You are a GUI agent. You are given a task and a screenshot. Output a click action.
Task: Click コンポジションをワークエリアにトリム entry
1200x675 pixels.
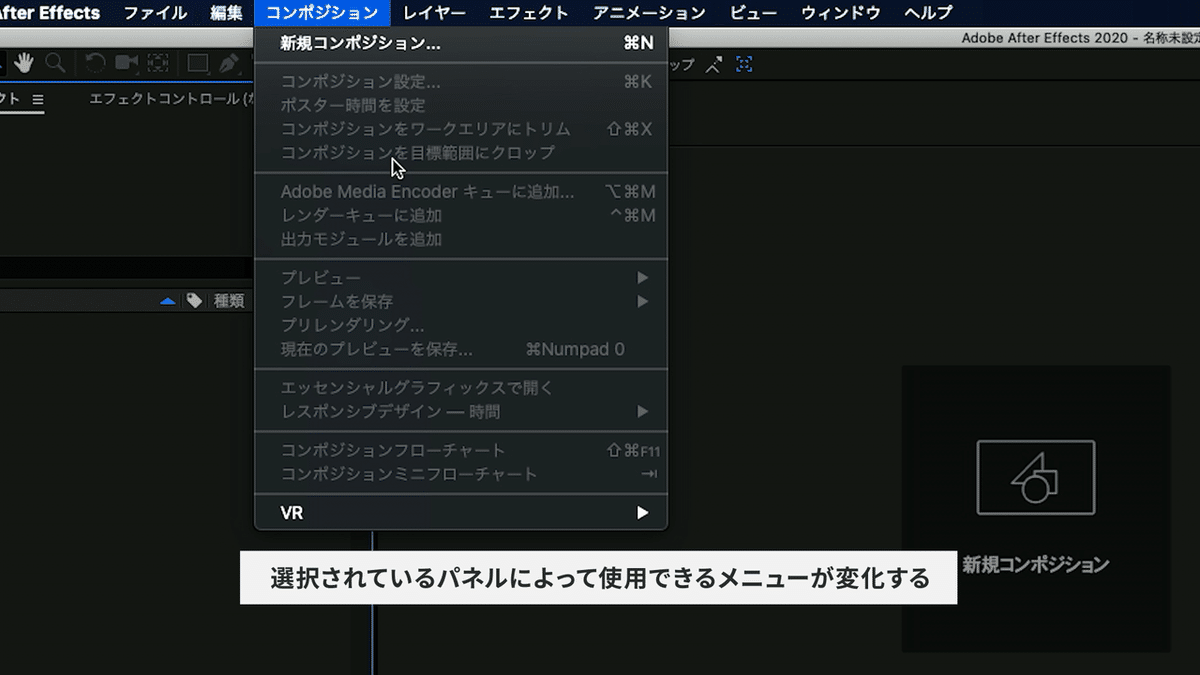coord(461,129)
